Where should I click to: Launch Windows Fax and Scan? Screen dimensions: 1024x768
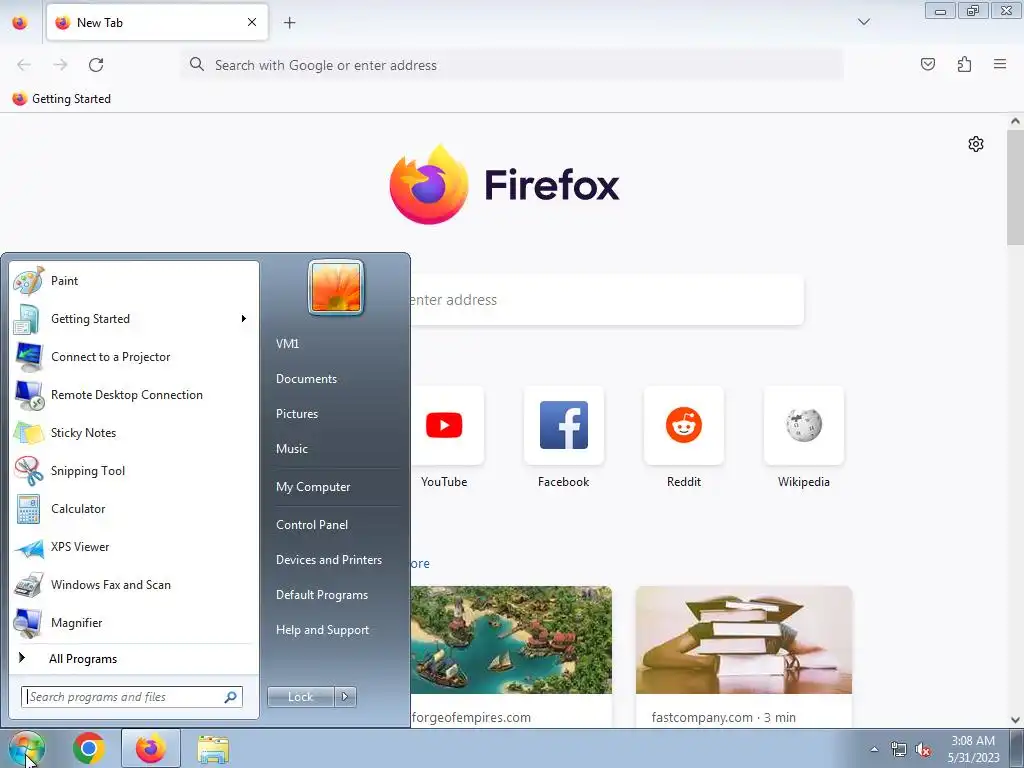tap(134, 585)
